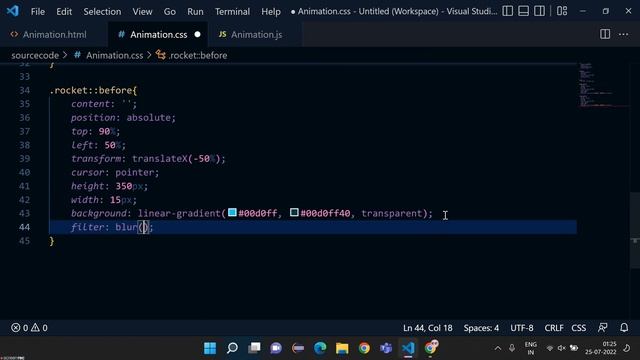640x360 pixels.
Task: Open Google Chrome from taskbar
Action: (364, 348)
